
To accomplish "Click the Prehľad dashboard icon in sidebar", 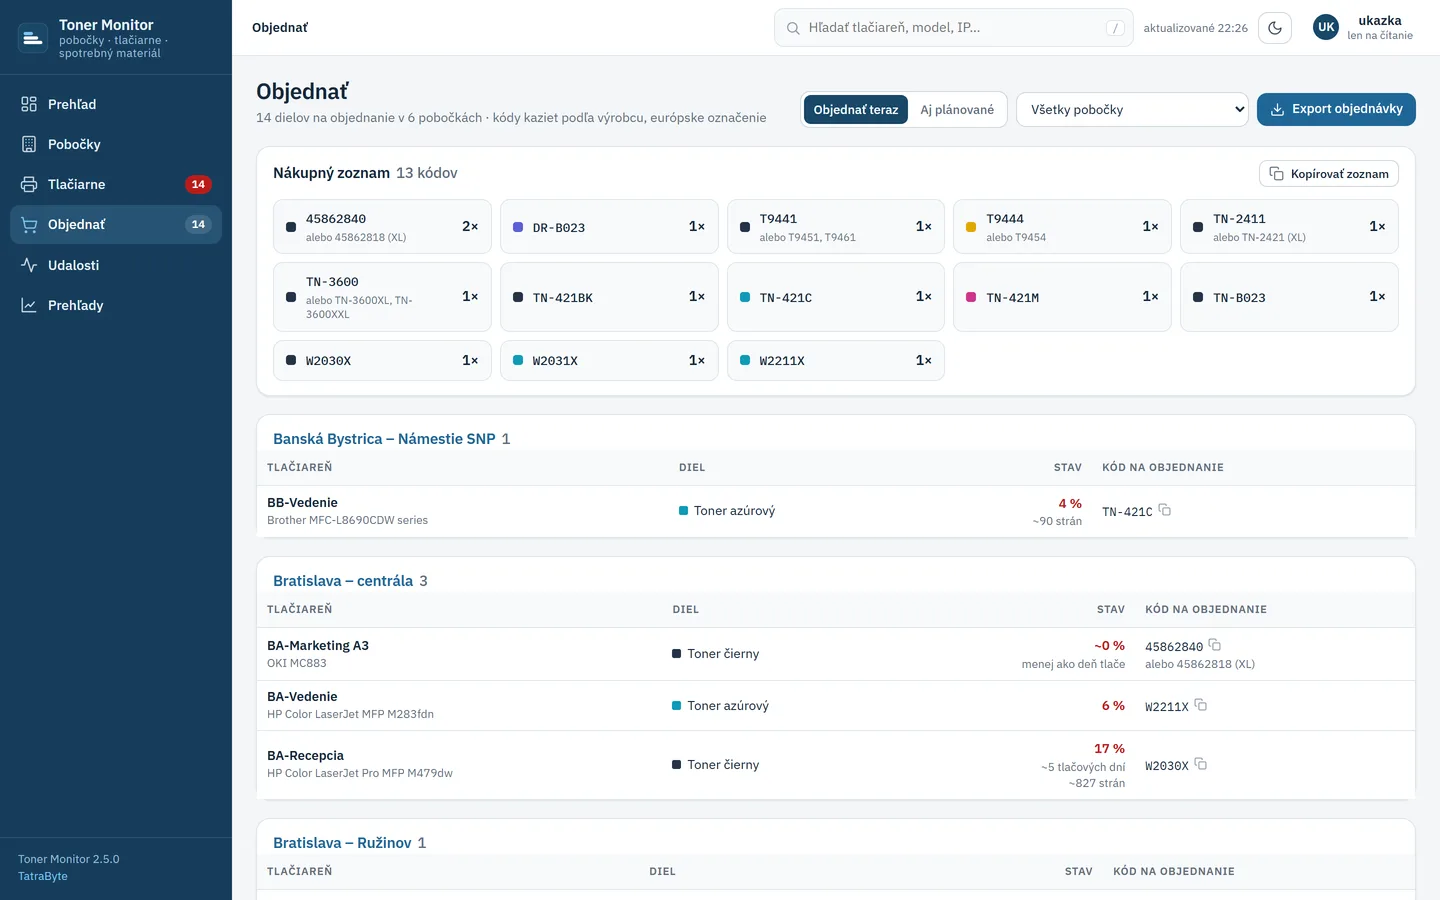I will click(29, 104).
